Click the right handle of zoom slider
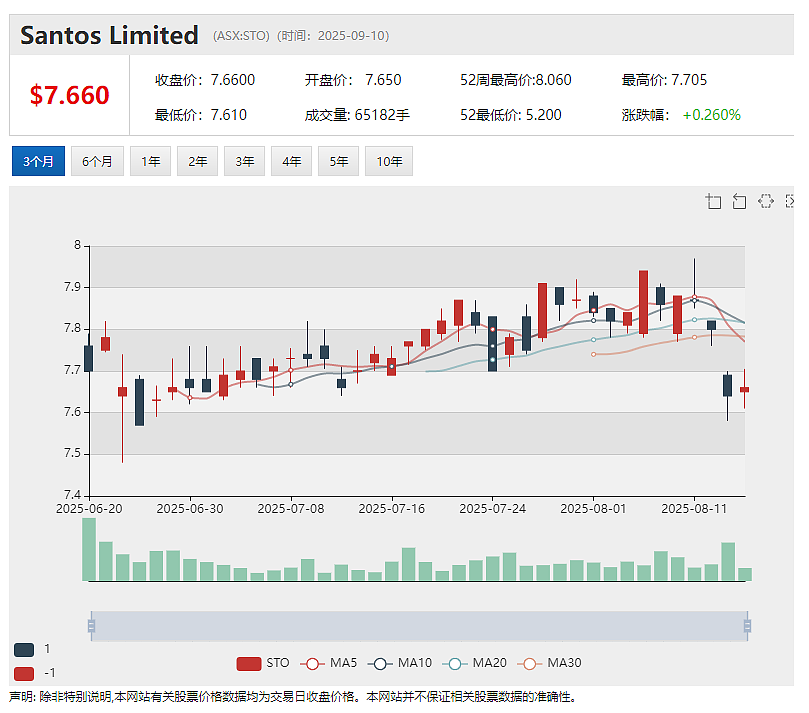The image size is (809, 713). [747, 626]
